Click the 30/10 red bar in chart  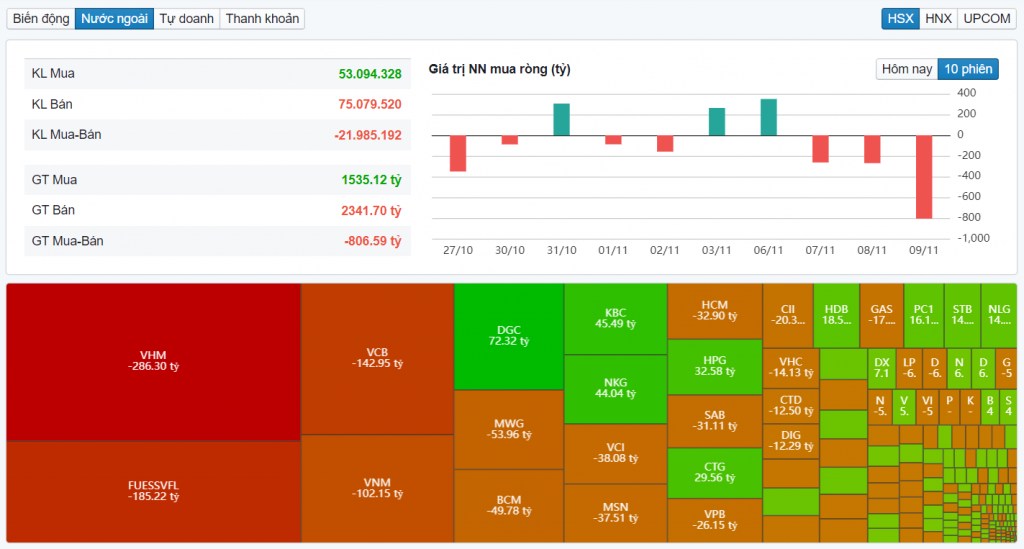[x=509, y=140]
